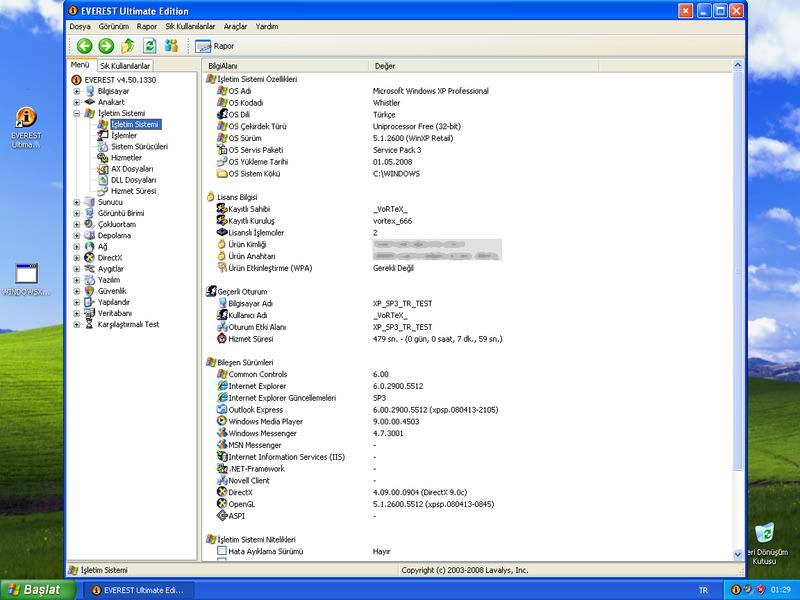
Task: Click the Güvenlik shield icon in tree
Action: (89, 291)
